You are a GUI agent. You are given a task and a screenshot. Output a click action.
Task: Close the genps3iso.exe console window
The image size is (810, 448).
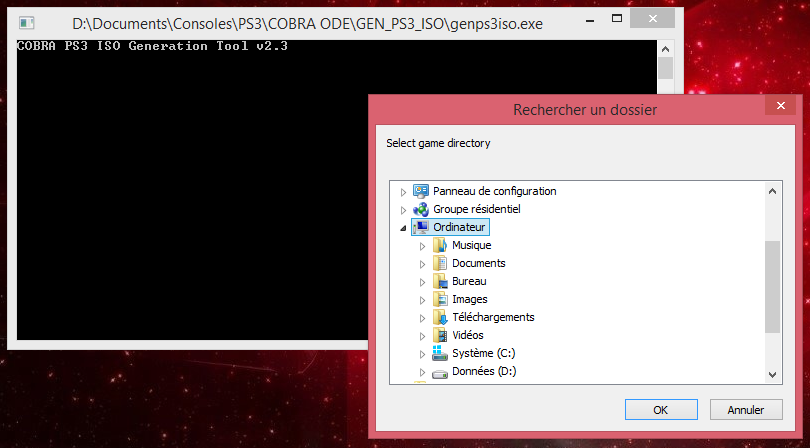point(653,19)
